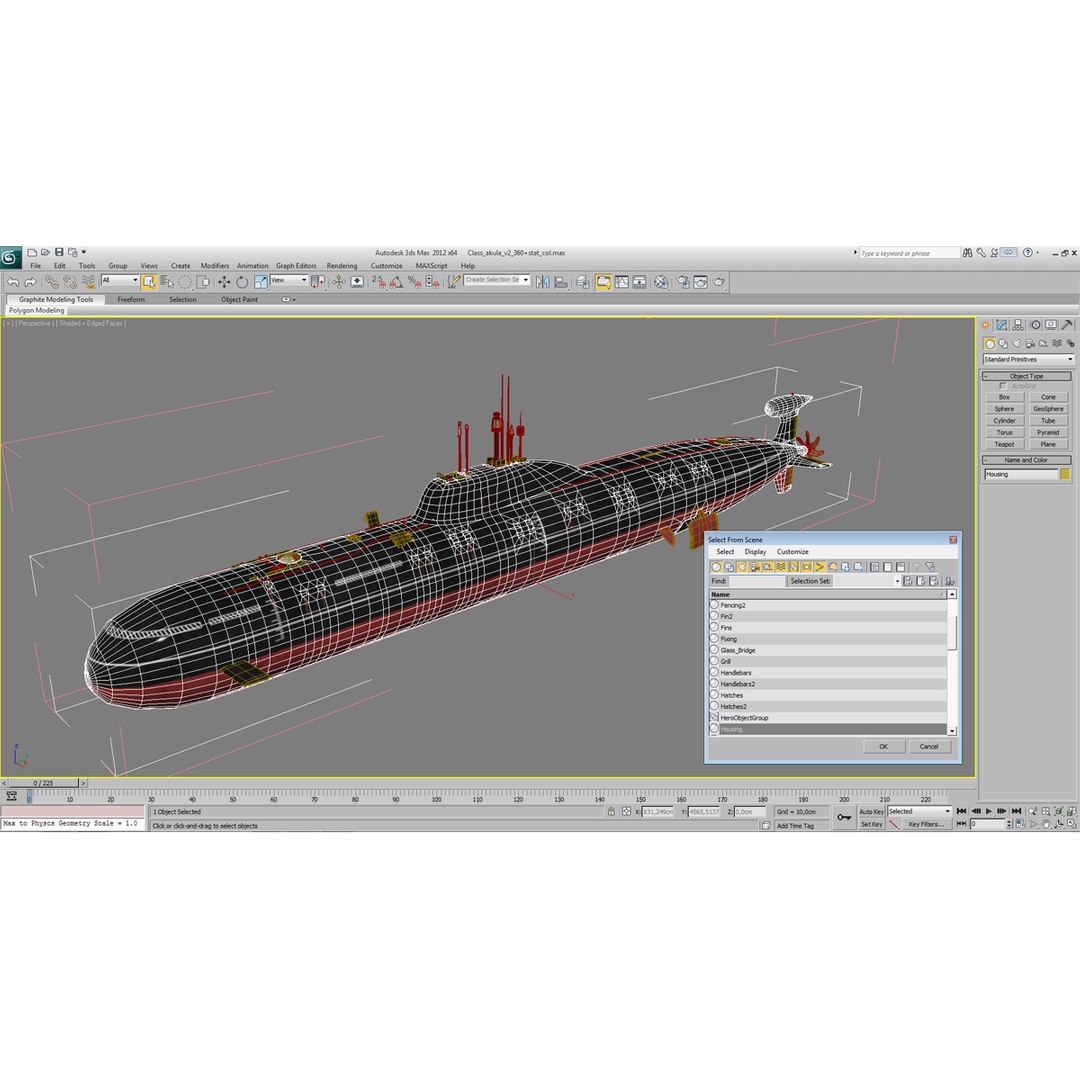Activate Select and Uniform Scale tool
Screen dimensions: 1080x1080
(x=260, y=282)
